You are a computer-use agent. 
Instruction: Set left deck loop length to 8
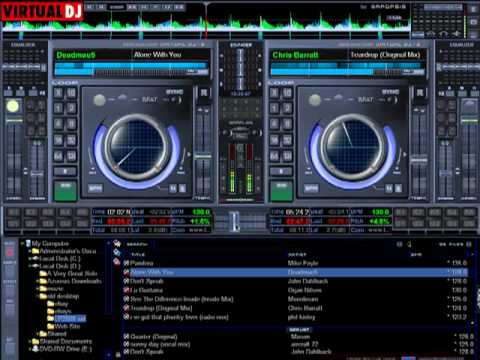point(71,124)
